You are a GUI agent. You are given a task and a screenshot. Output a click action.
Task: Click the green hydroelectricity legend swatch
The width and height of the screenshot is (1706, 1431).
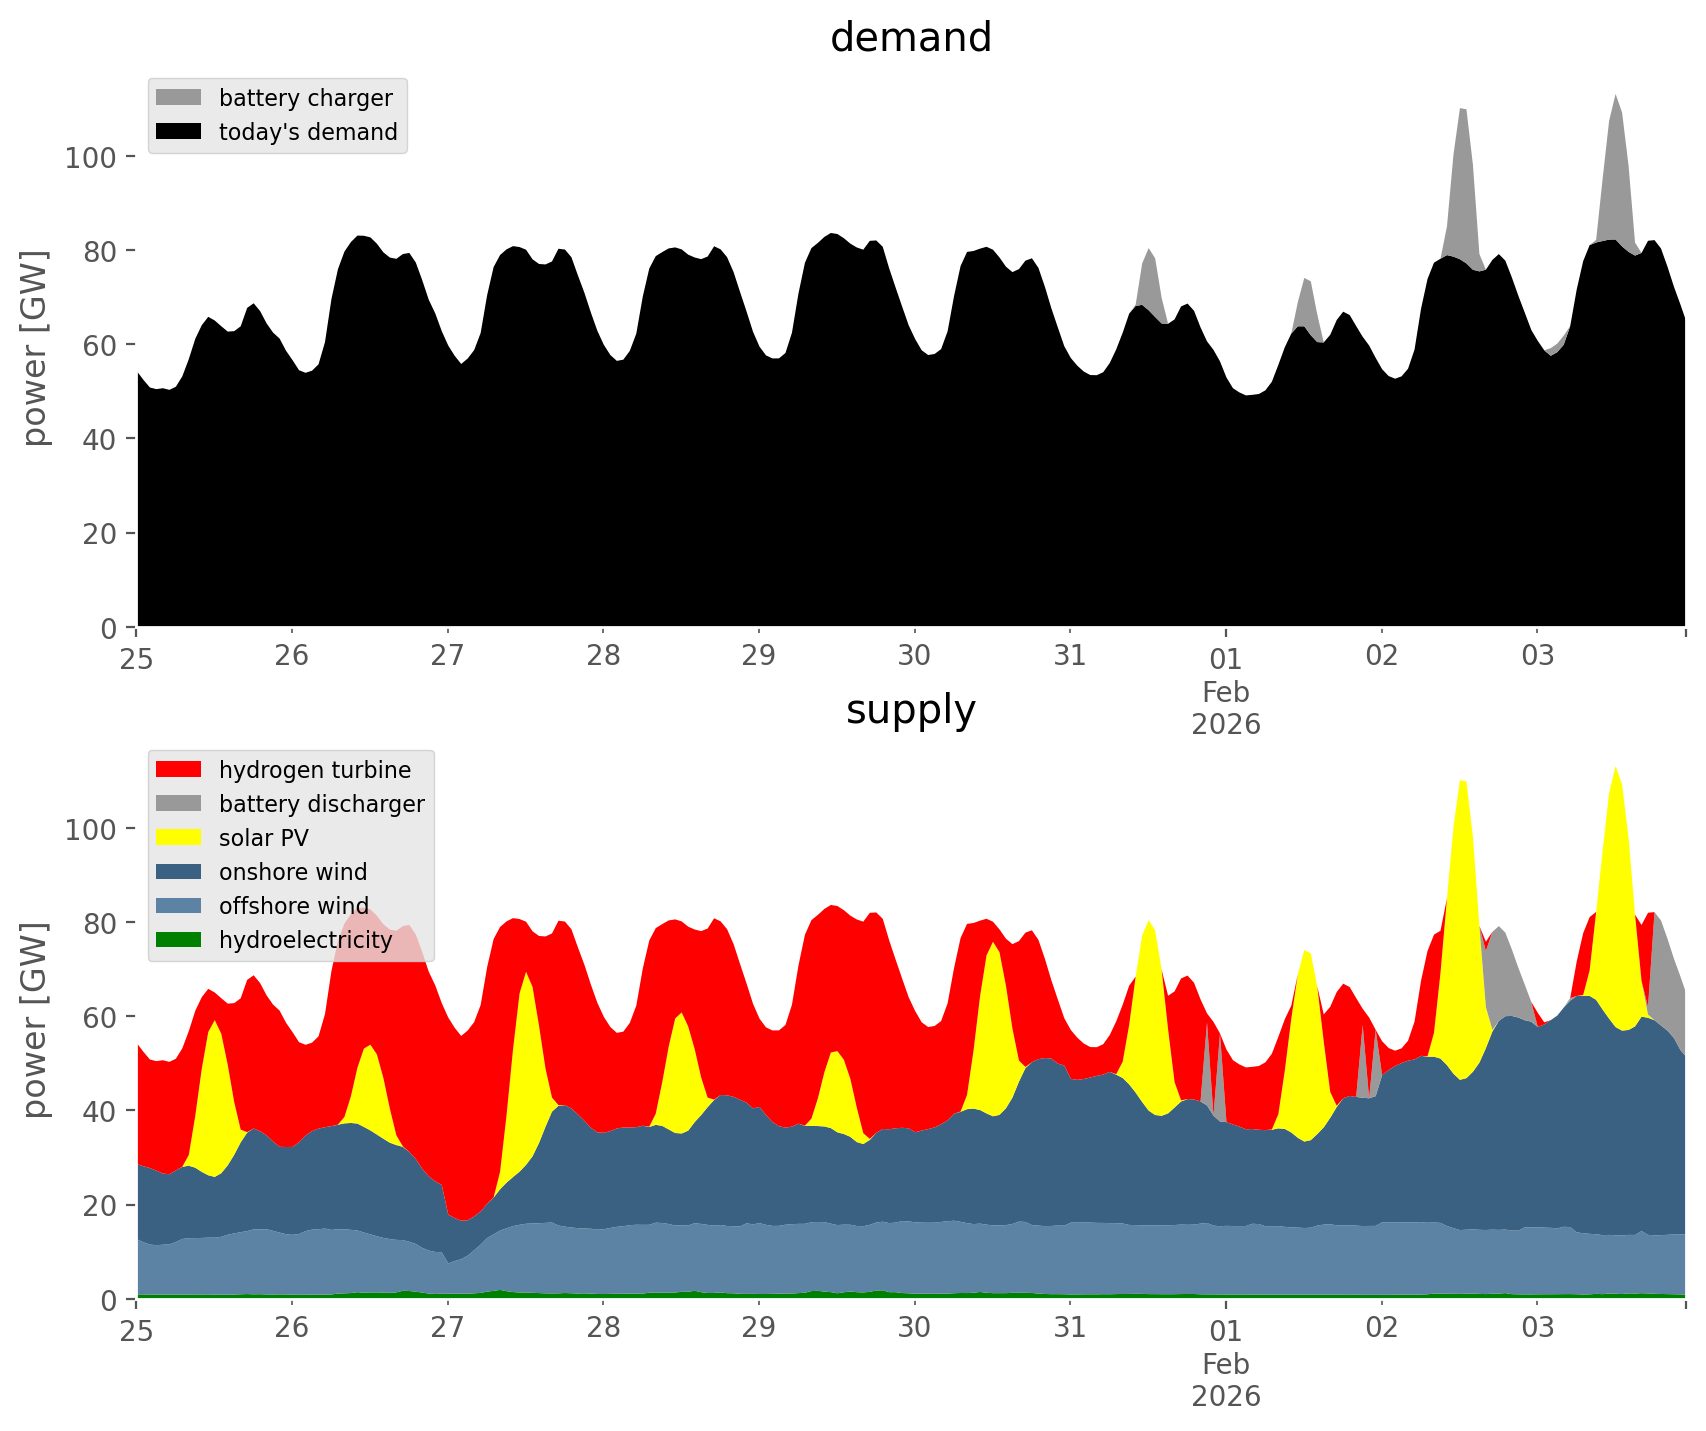point(179,940)
